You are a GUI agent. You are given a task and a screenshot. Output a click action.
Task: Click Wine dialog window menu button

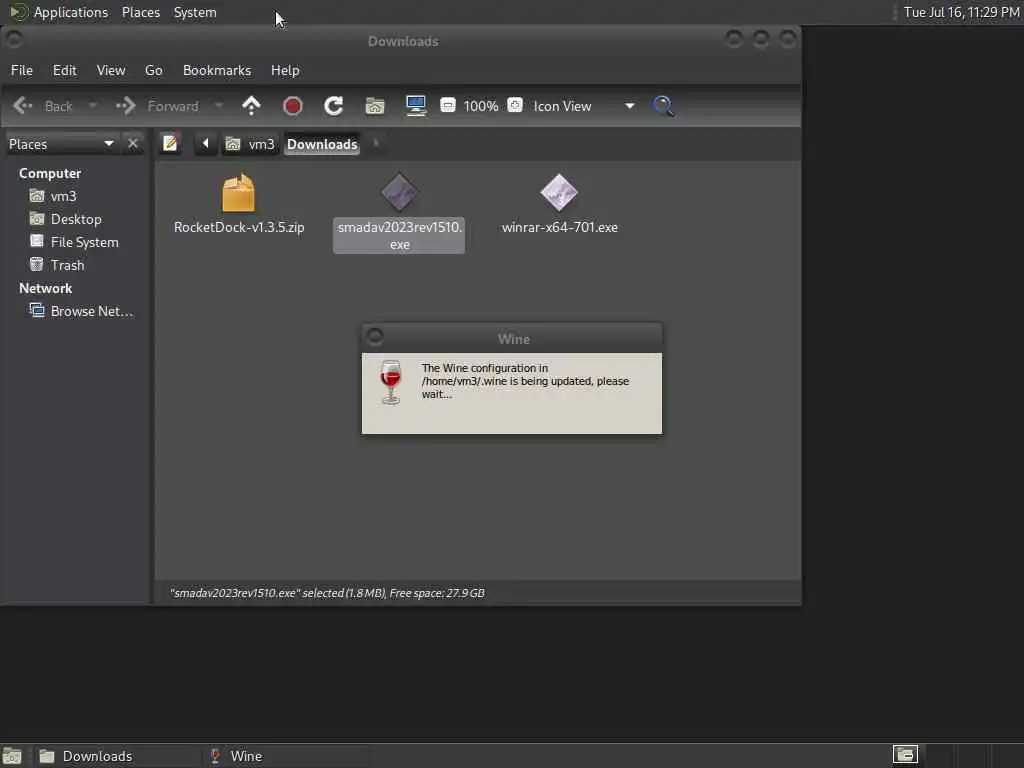pos(375,337)
